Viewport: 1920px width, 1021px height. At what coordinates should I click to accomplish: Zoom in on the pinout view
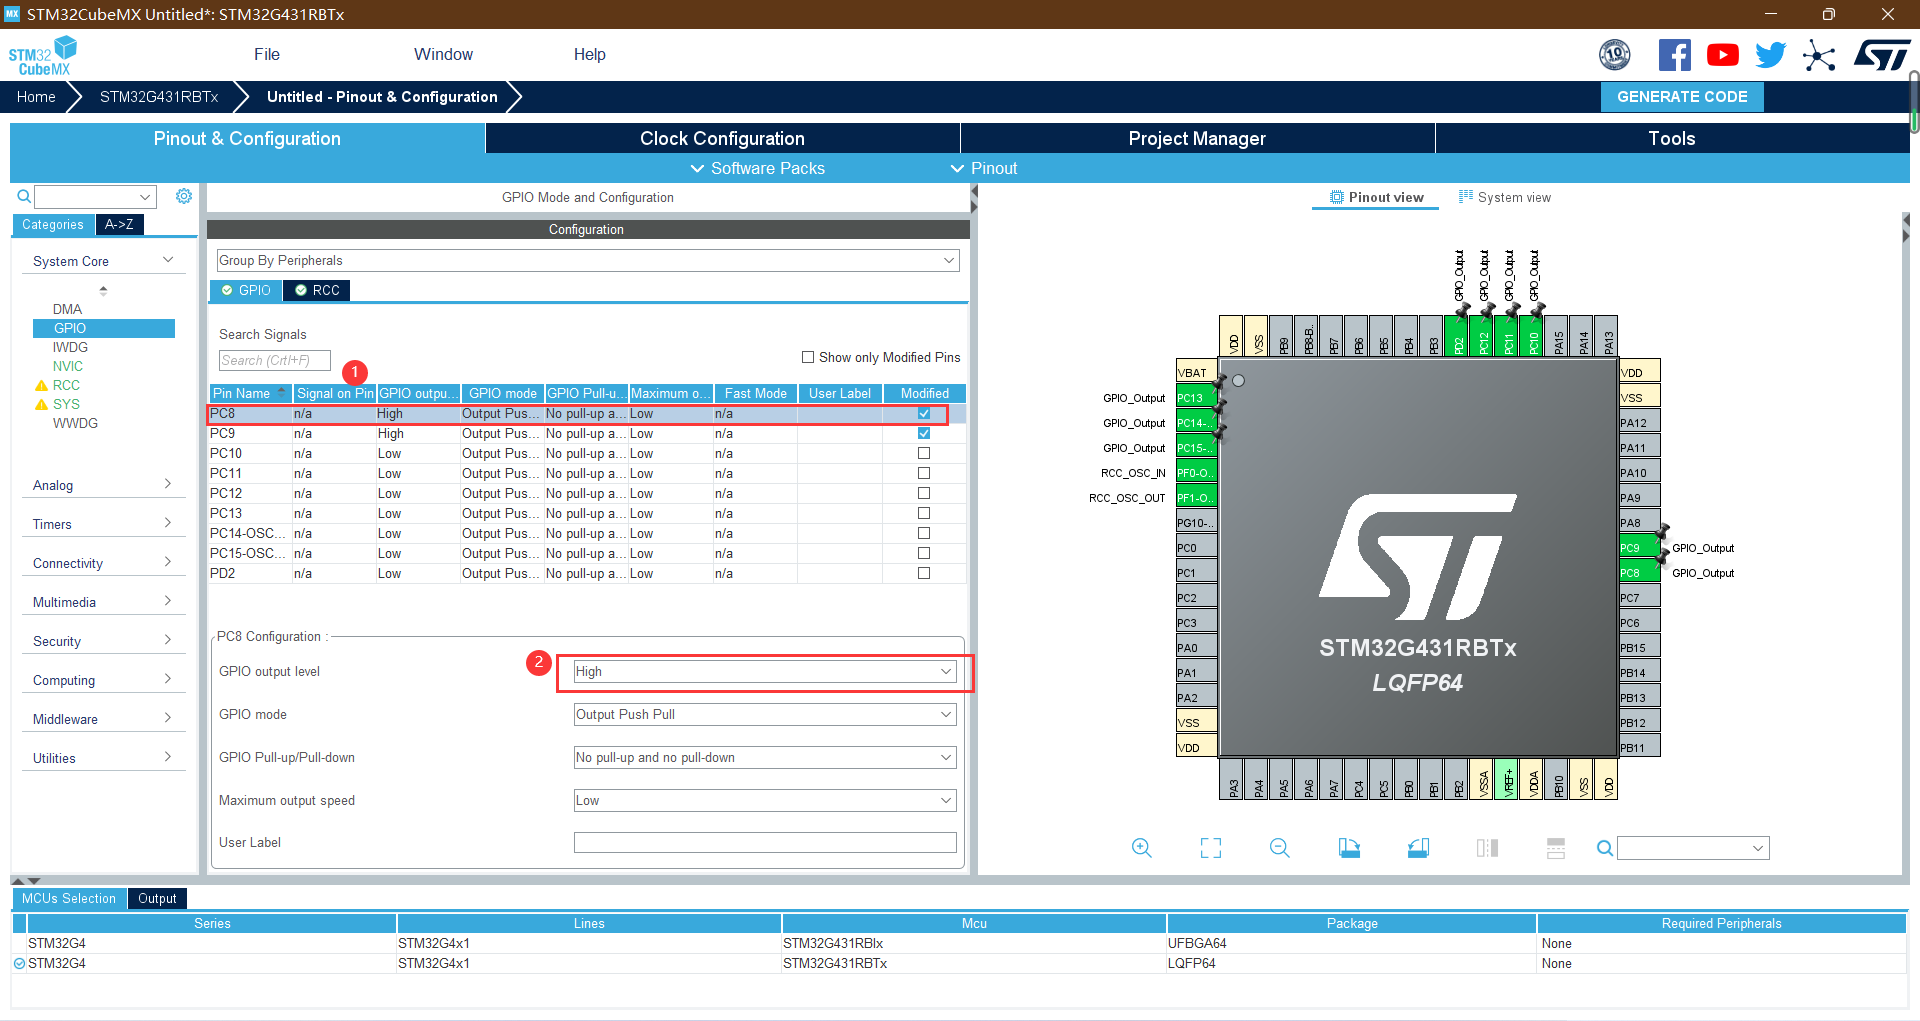coord(1142,847)
